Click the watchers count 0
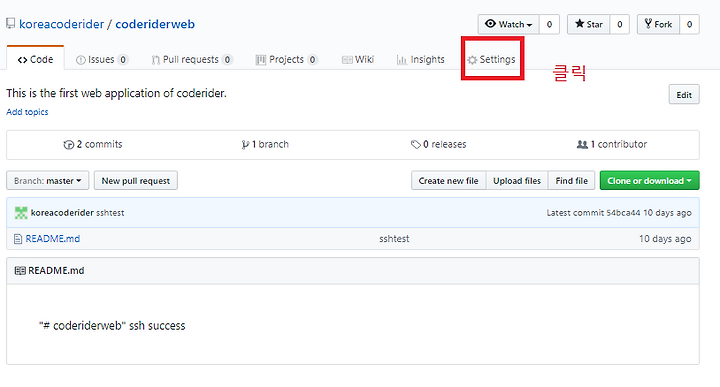 549,24
